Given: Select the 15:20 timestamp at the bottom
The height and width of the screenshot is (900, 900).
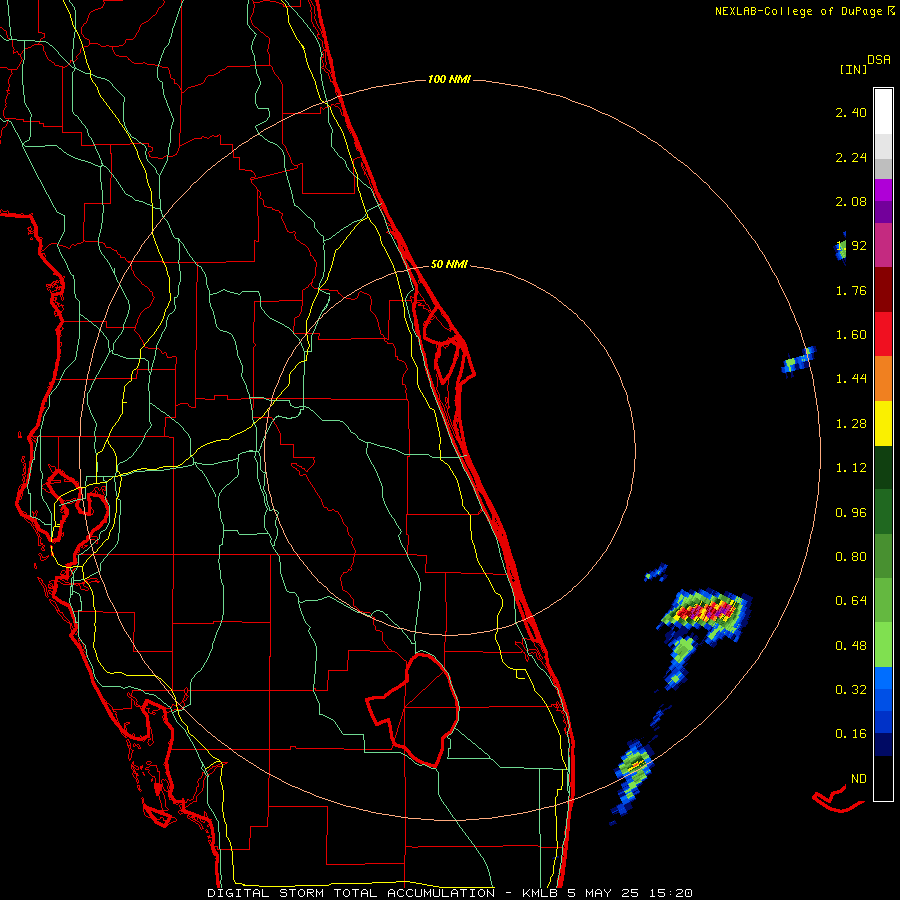Looking at the screenshot, I should 671,893.
